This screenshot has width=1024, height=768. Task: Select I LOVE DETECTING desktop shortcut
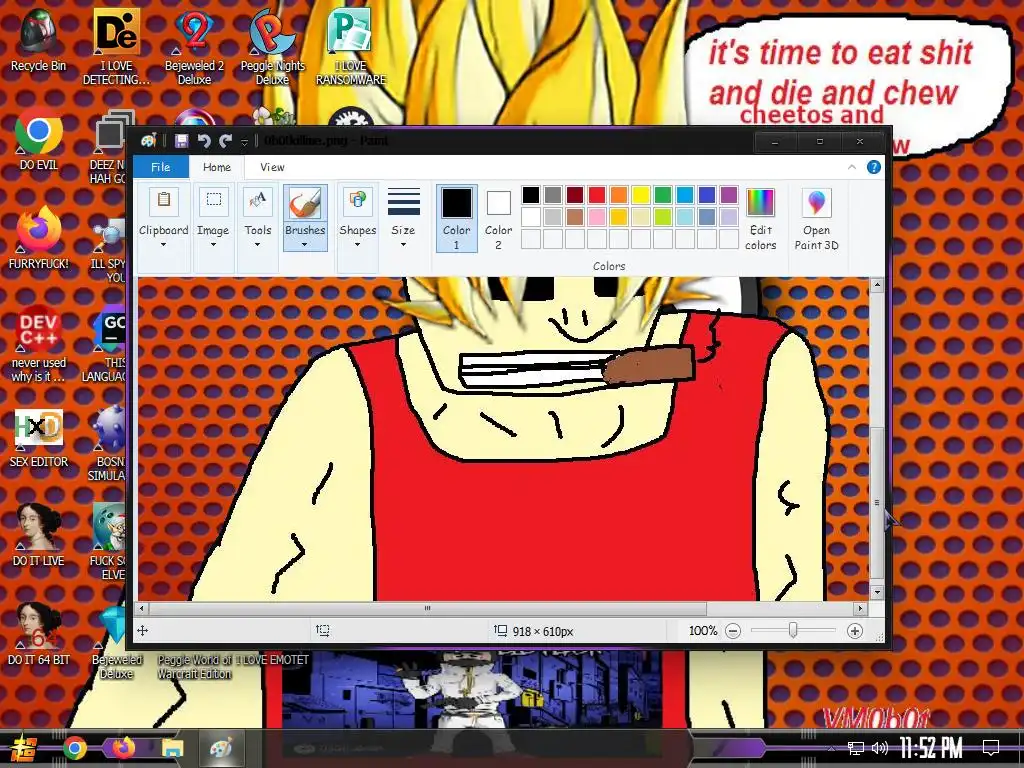coord(116,47)
